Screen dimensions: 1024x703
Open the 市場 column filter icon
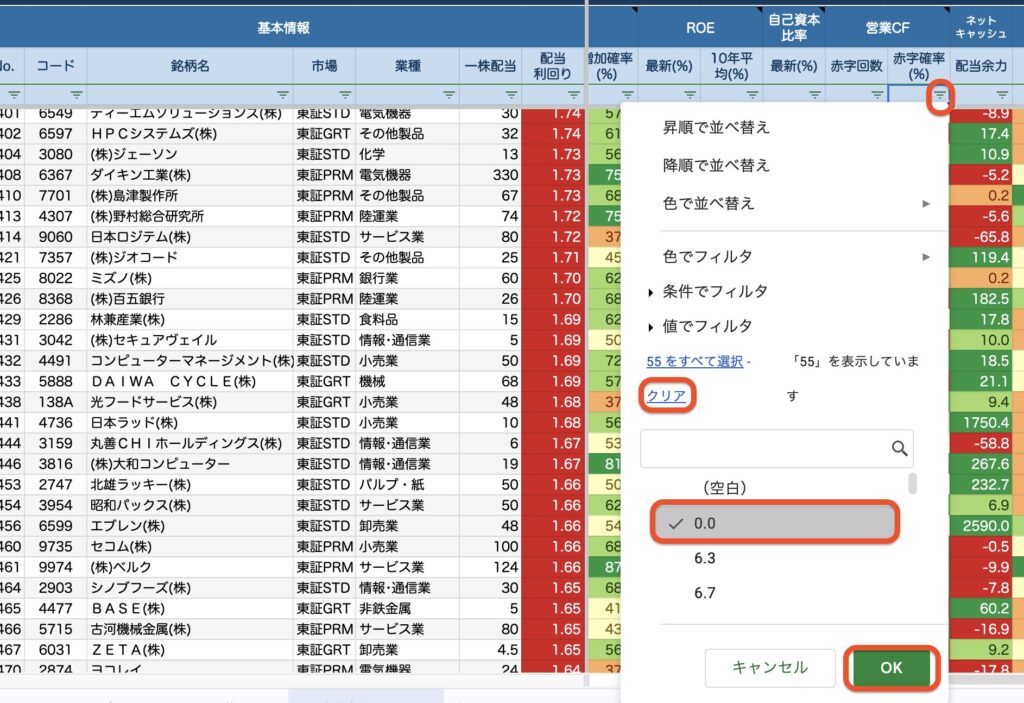tap(345, 95)
